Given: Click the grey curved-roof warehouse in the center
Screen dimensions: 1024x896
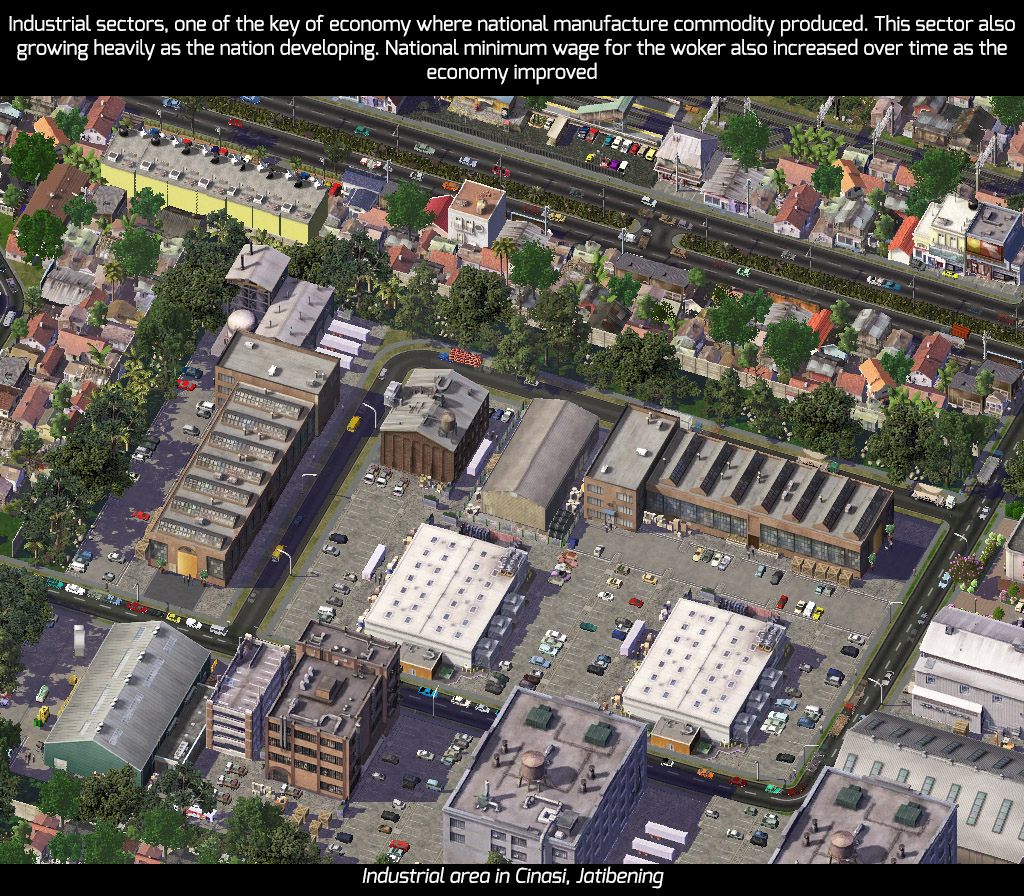Looking at the screenshot, I should point(541,462).
